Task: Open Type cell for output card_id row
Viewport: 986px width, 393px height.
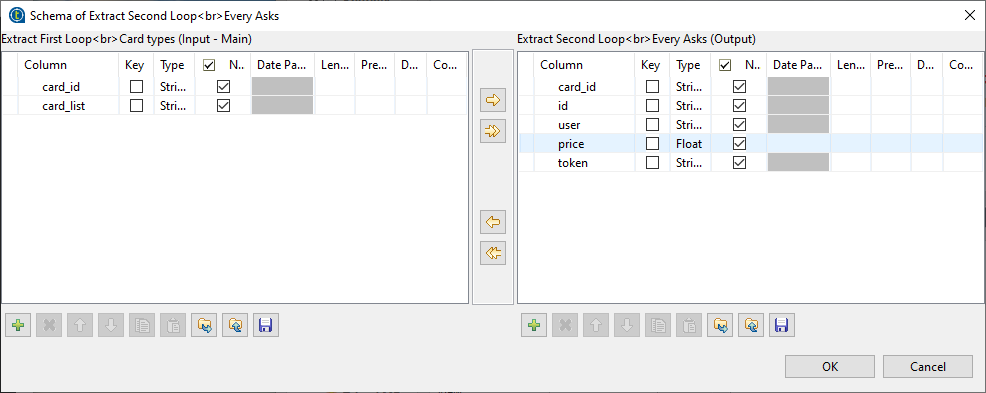Action: click(690, 87)
